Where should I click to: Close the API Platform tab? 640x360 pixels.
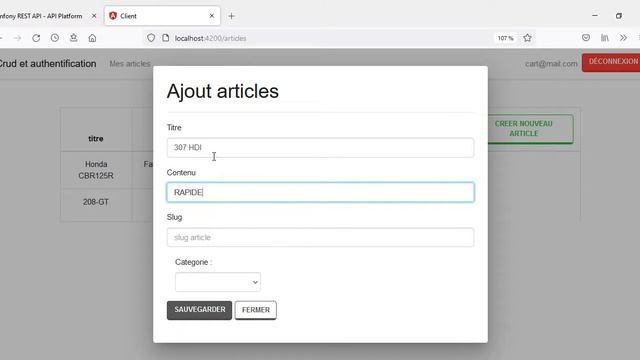point(94,16)
